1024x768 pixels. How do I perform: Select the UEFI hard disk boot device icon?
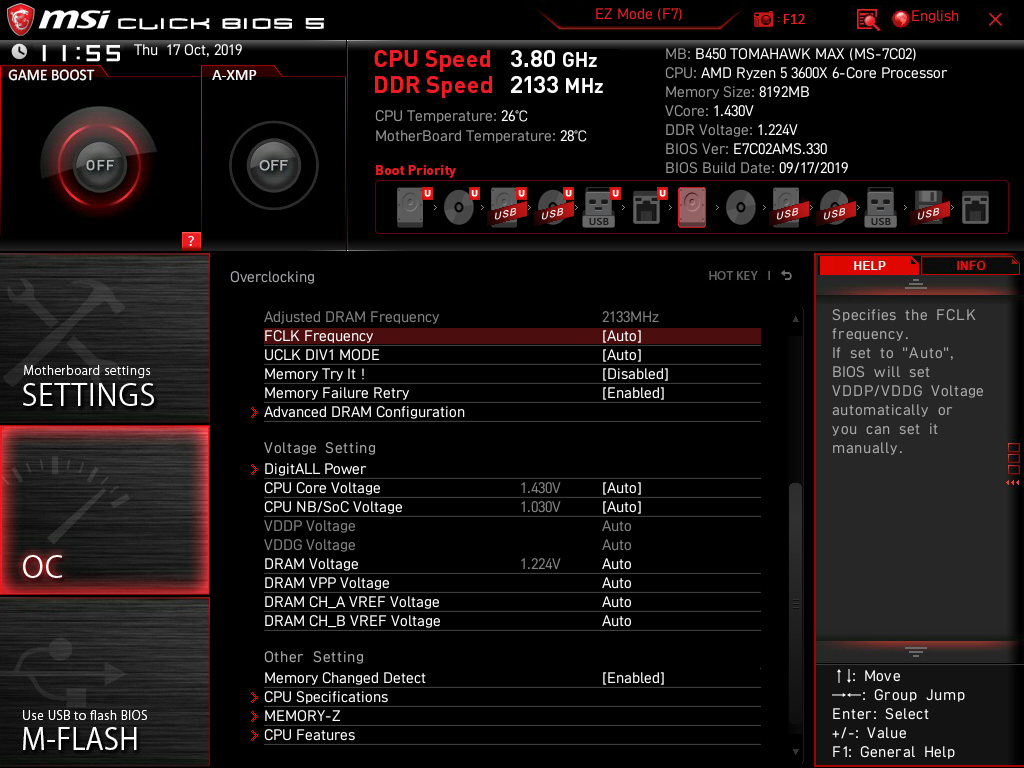point(413,208)
